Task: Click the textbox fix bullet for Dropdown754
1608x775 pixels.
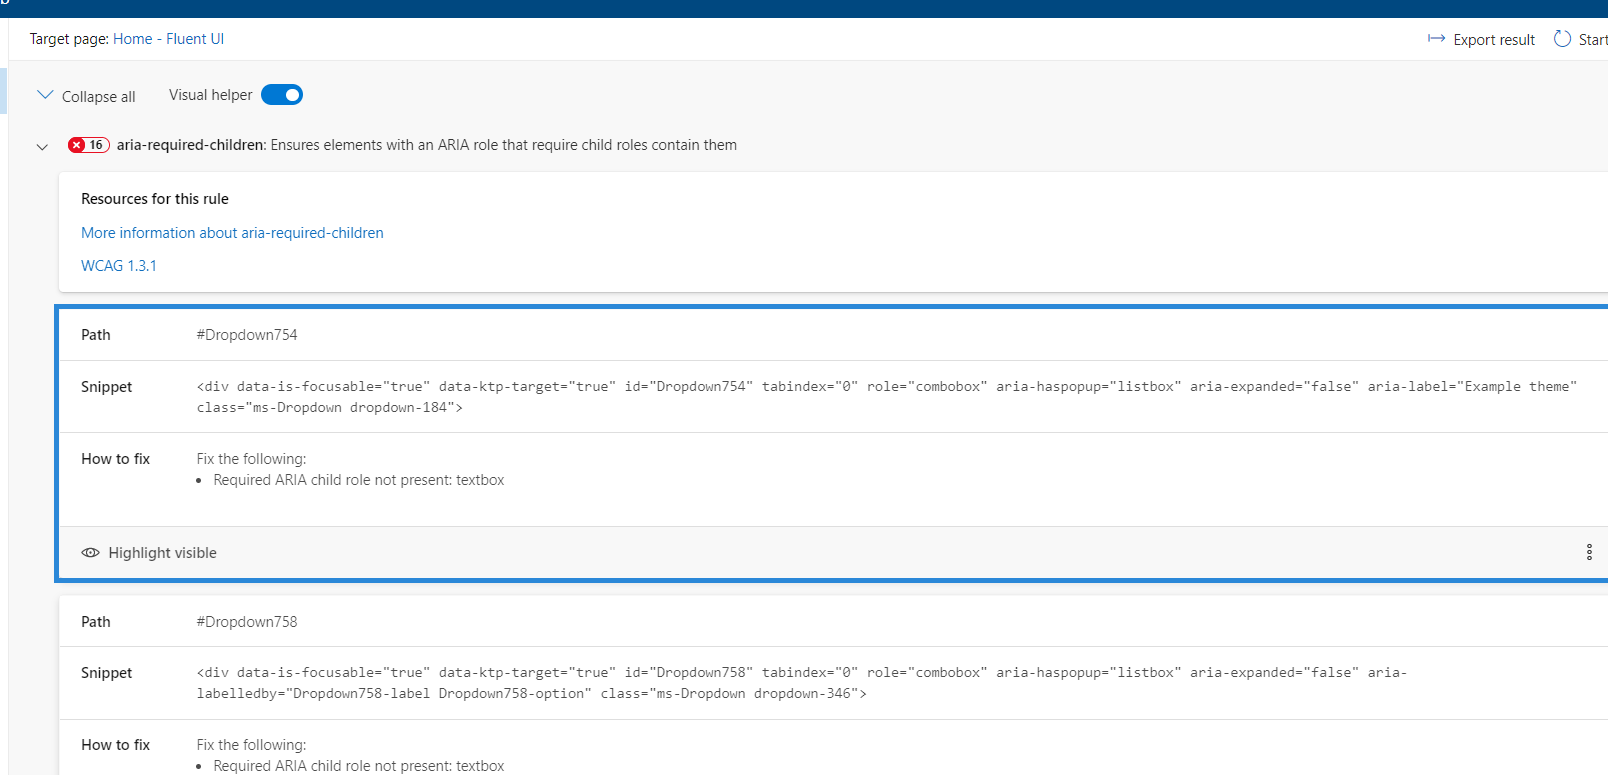Action: (358, 480)
